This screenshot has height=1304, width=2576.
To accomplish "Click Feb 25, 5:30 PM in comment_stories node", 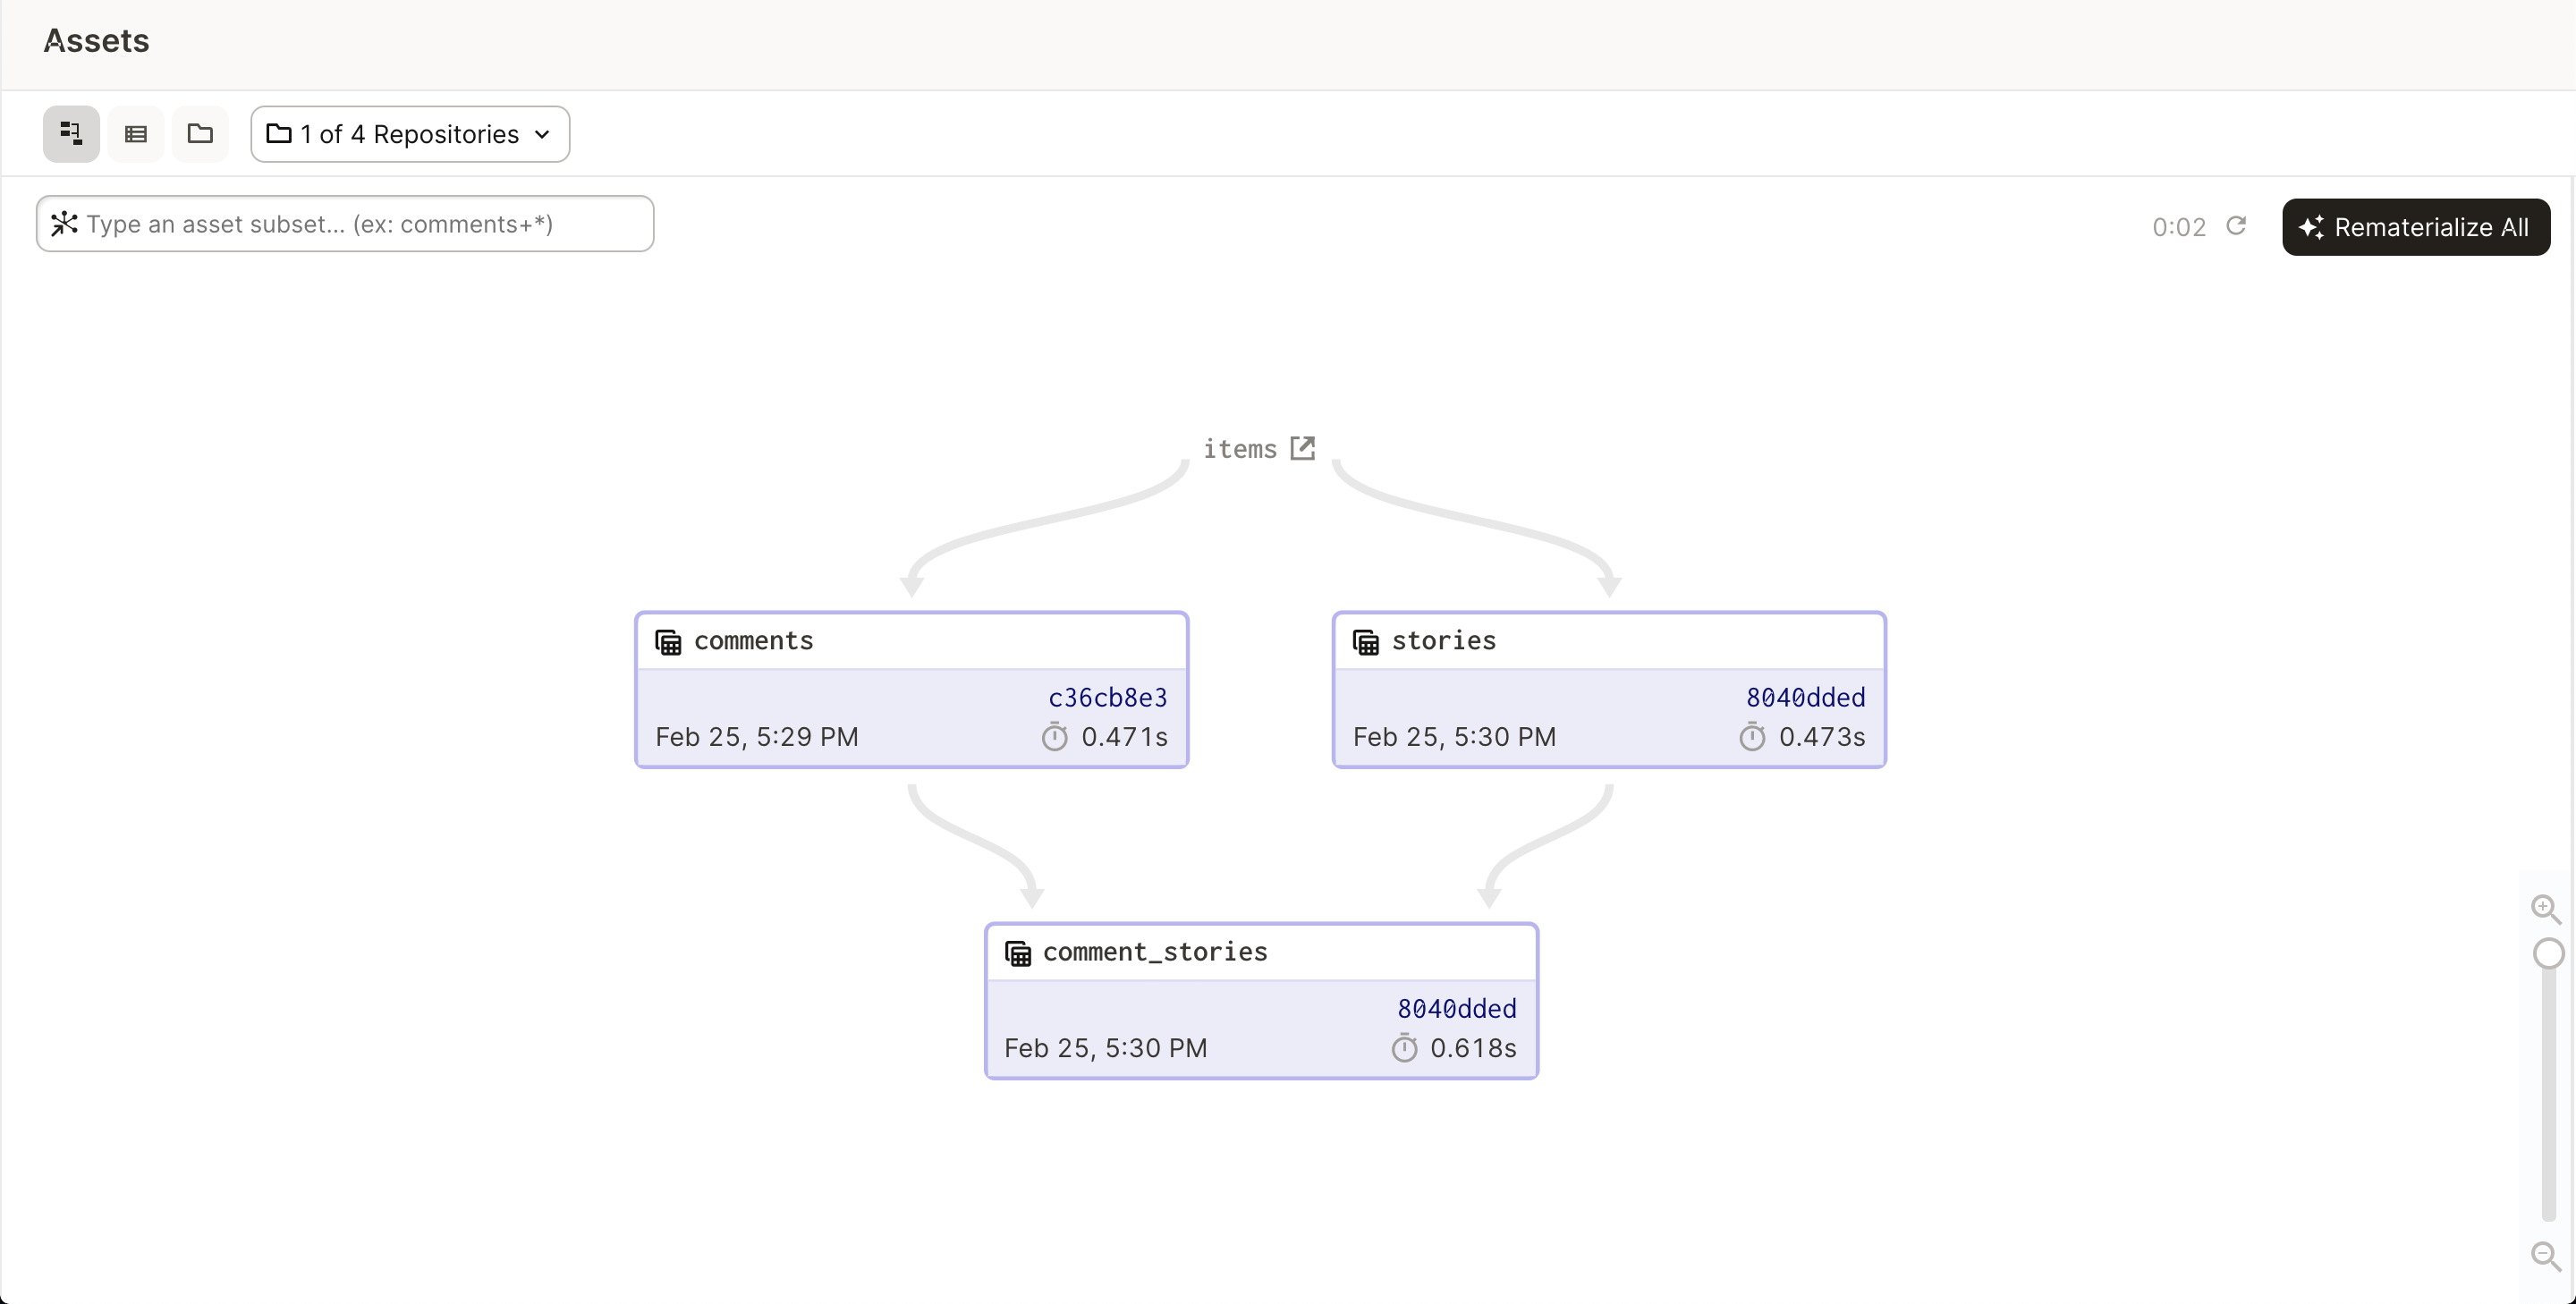I will (x=1106, y=1048).
